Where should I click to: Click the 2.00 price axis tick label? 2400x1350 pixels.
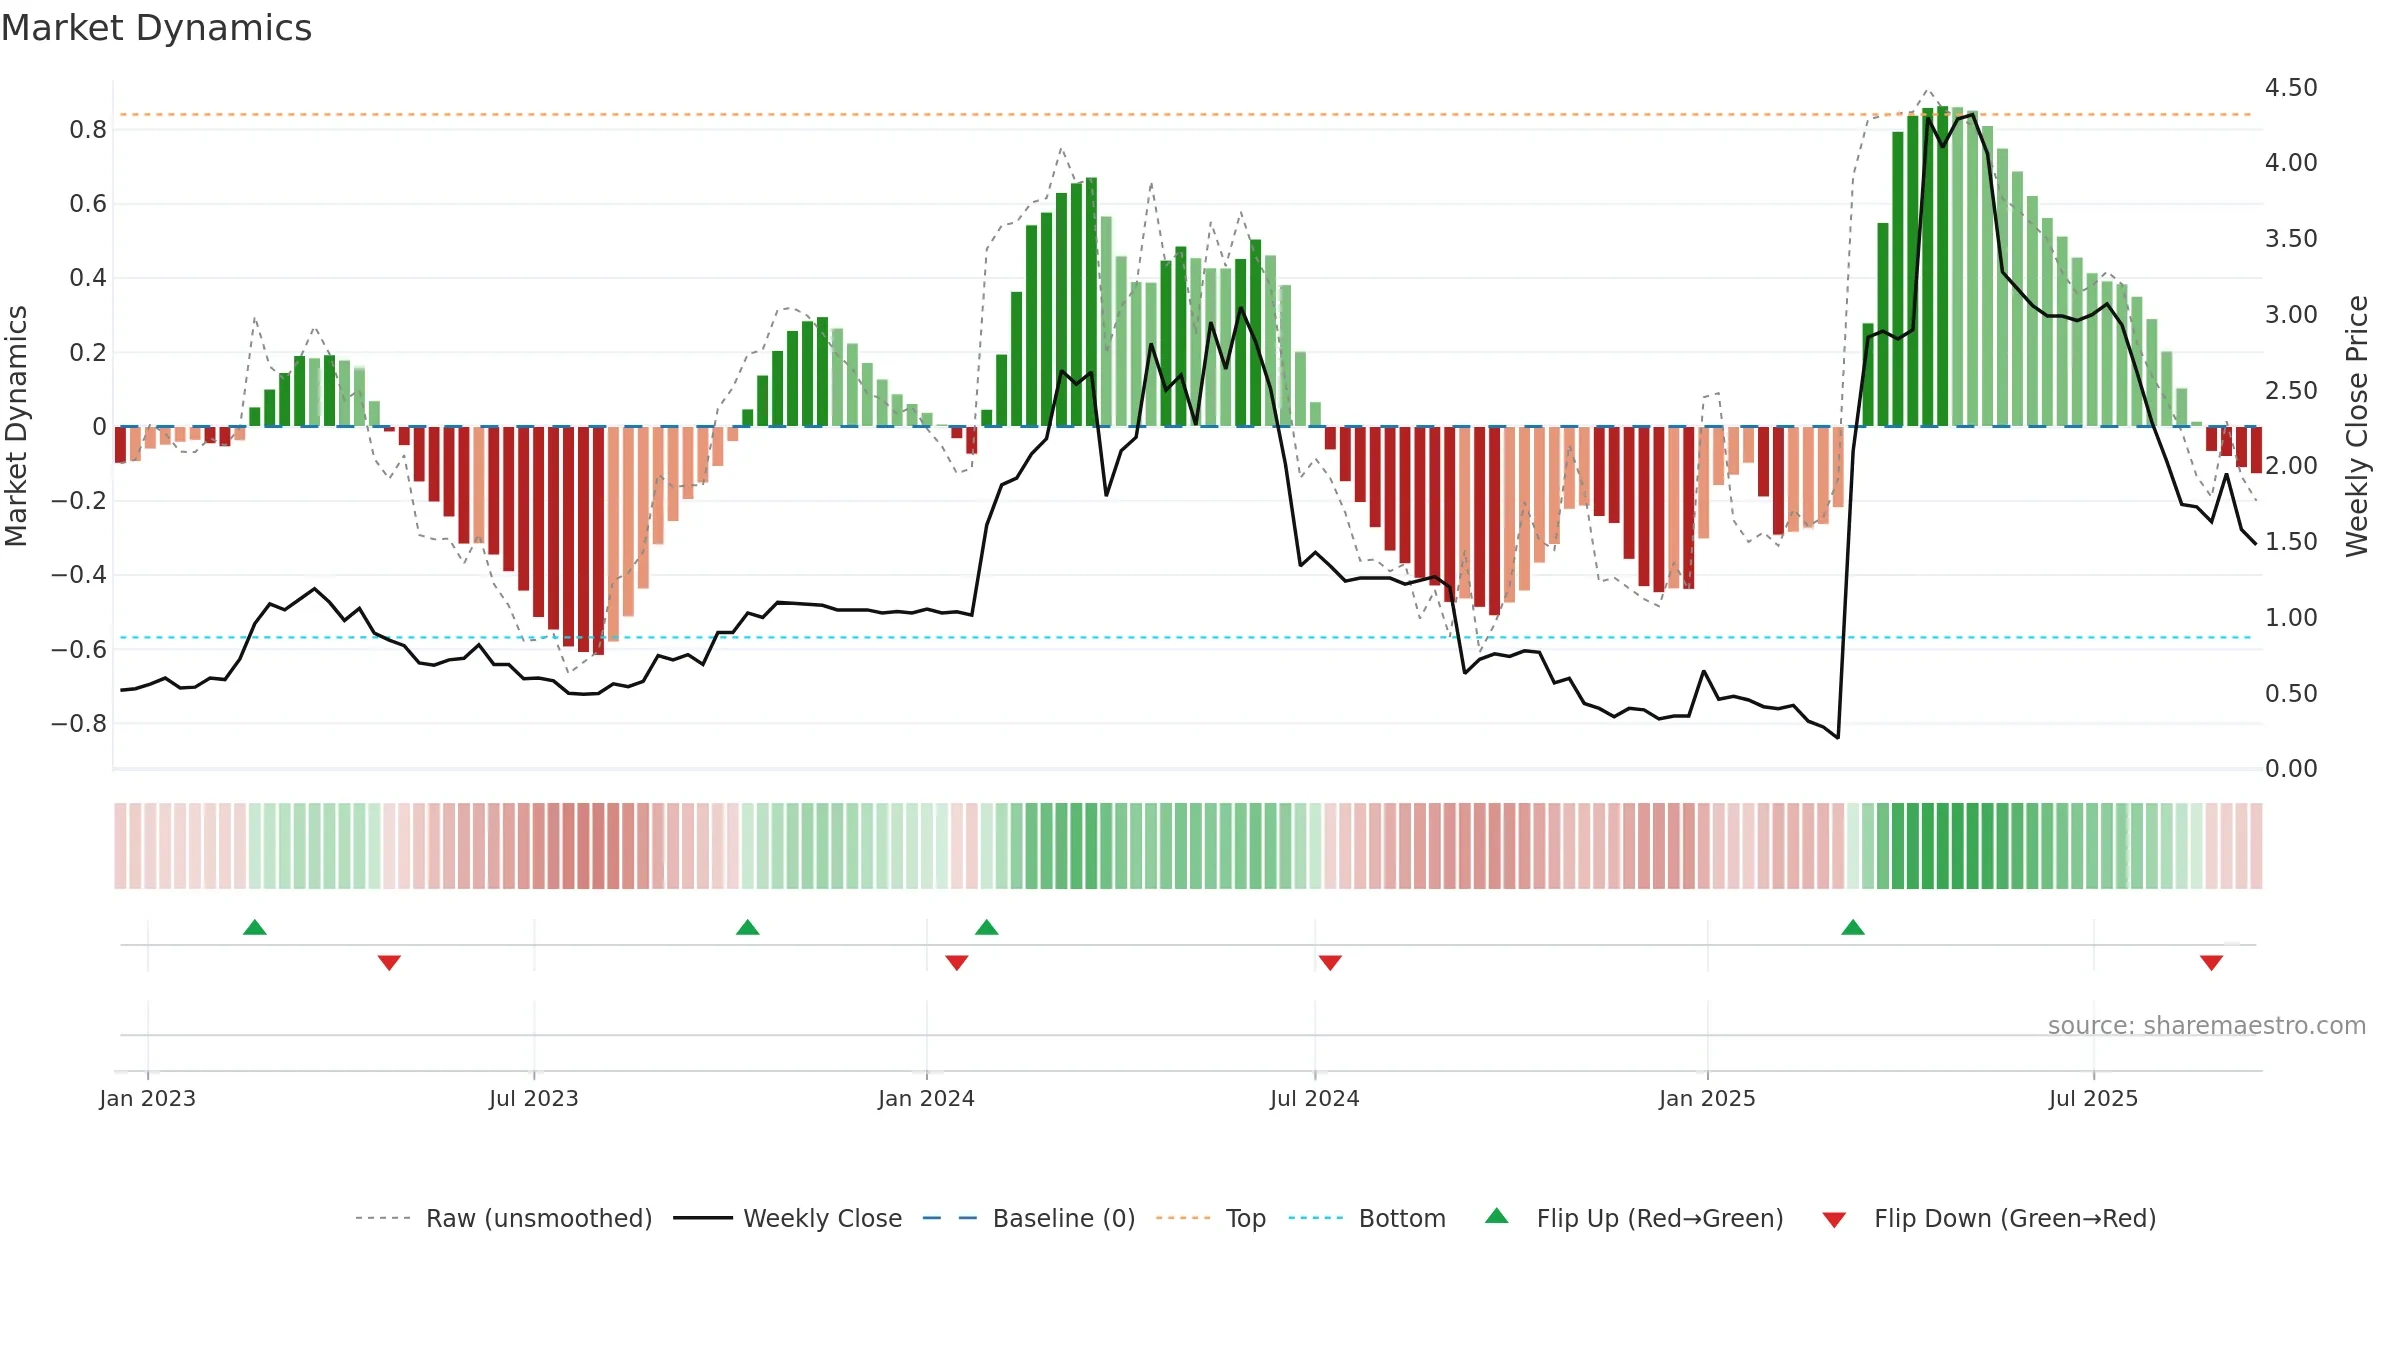click(2291, 466)
